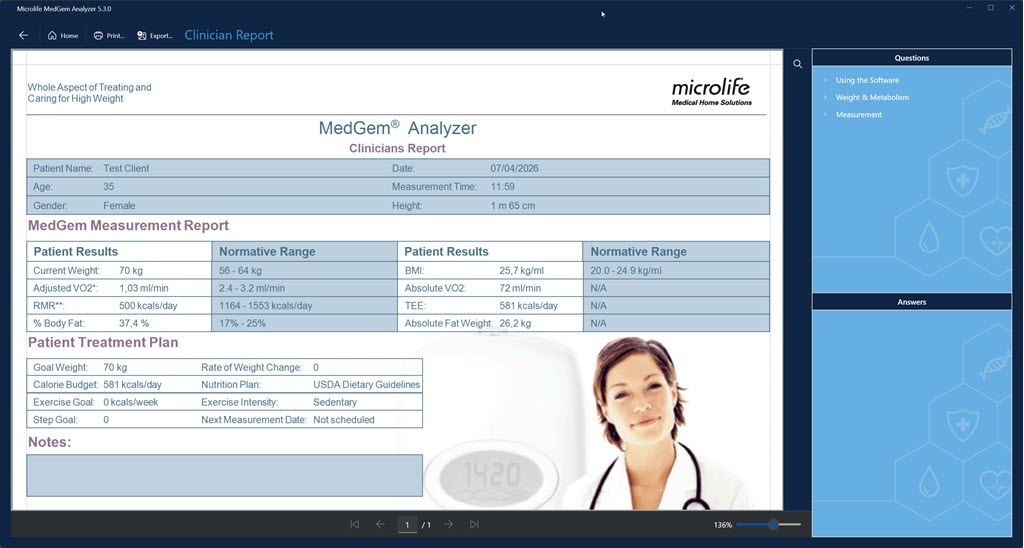1024x548 pixels.
Task: Select the date 07/04/2026
Action: point(515,169)
